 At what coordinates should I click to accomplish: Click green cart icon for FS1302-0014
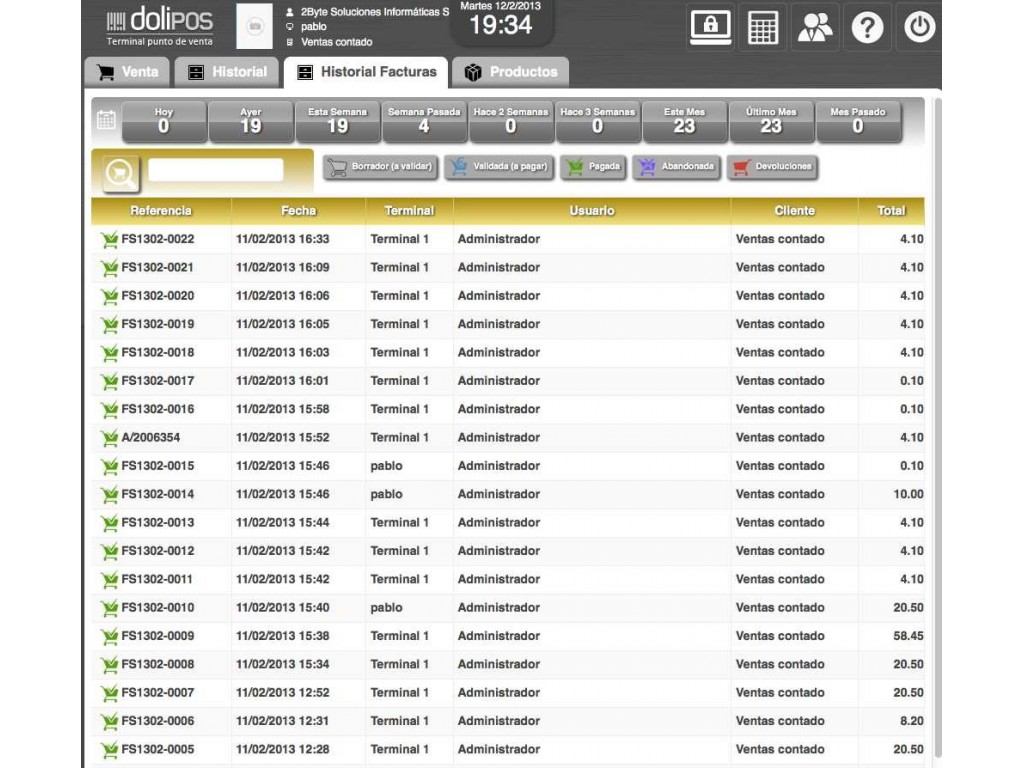pos(110,494)
